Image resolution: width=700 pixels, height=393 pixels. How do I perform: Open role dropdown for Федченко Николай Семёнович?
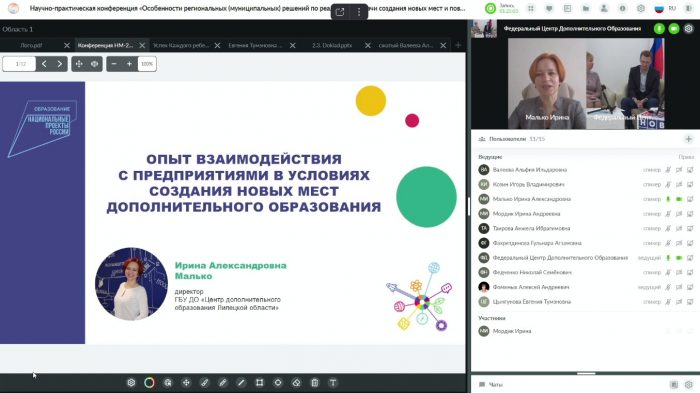[652, 272]
